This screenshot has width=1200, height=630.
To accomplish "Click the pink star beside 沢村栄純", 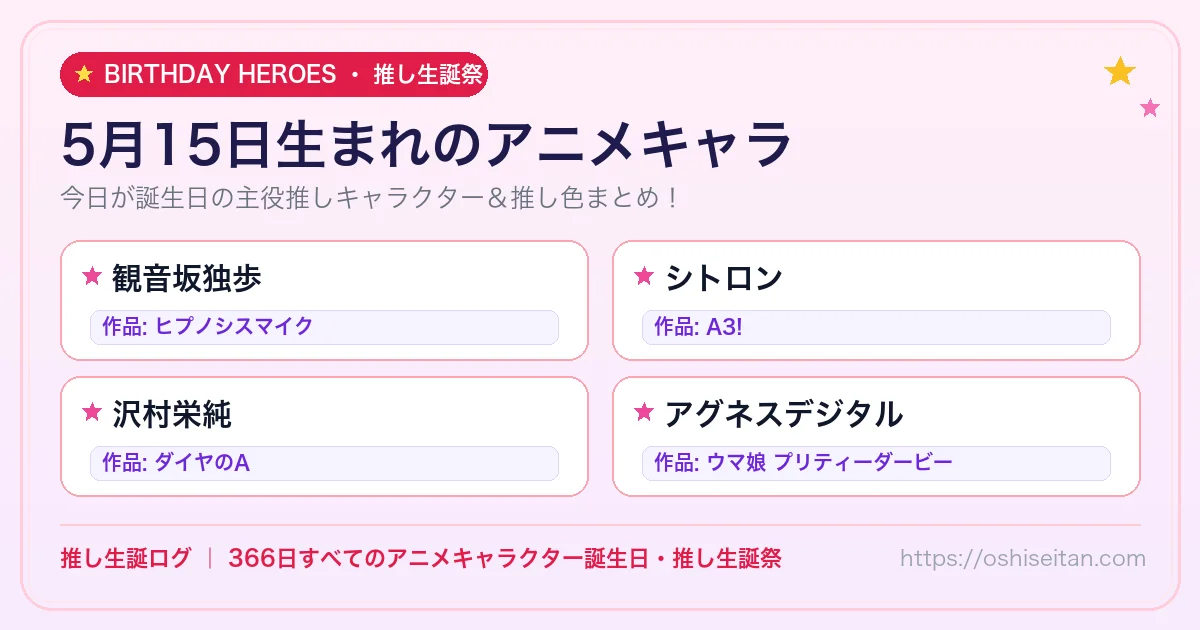I will 92,412.
